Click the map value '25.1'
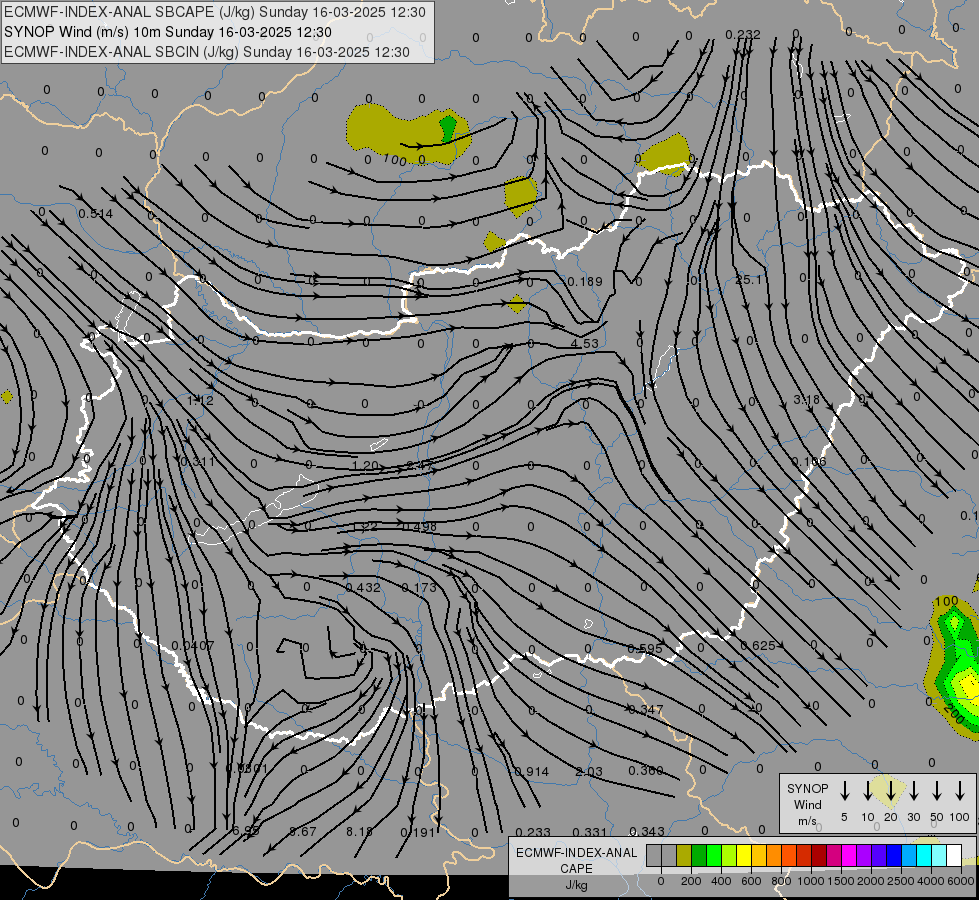The image size is (979, 900). tap(748, 279)
